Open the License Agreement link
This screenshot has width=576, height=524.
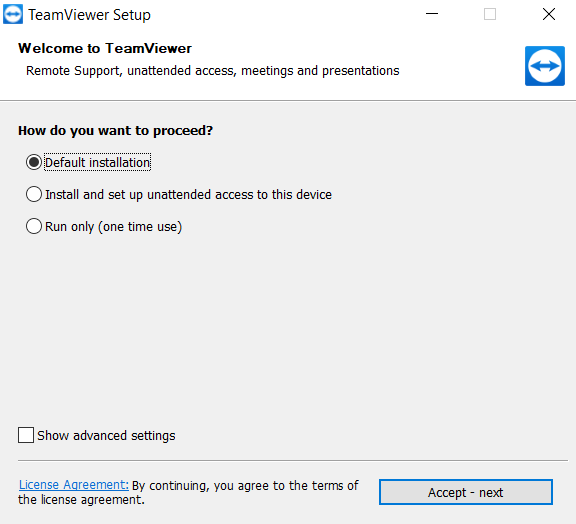pyautogui.click(x=73, y=485)
